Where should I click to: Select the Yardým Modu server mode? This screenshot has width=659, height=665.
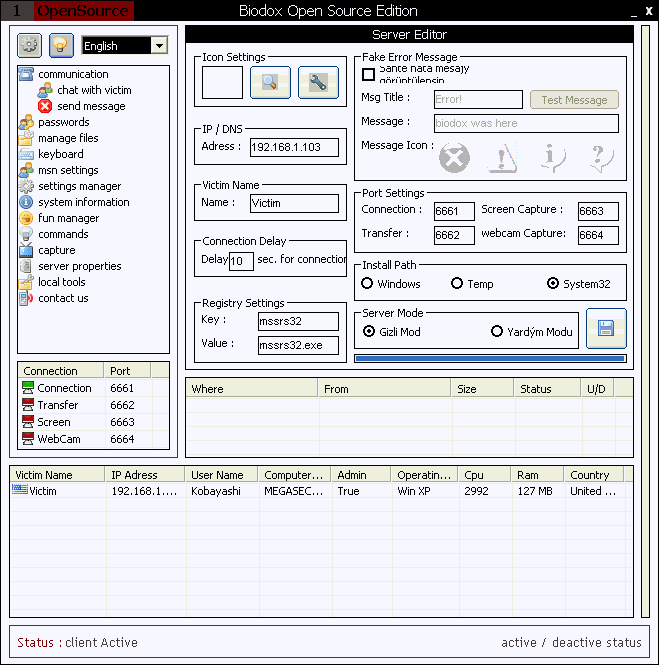(x=497, y=332)
